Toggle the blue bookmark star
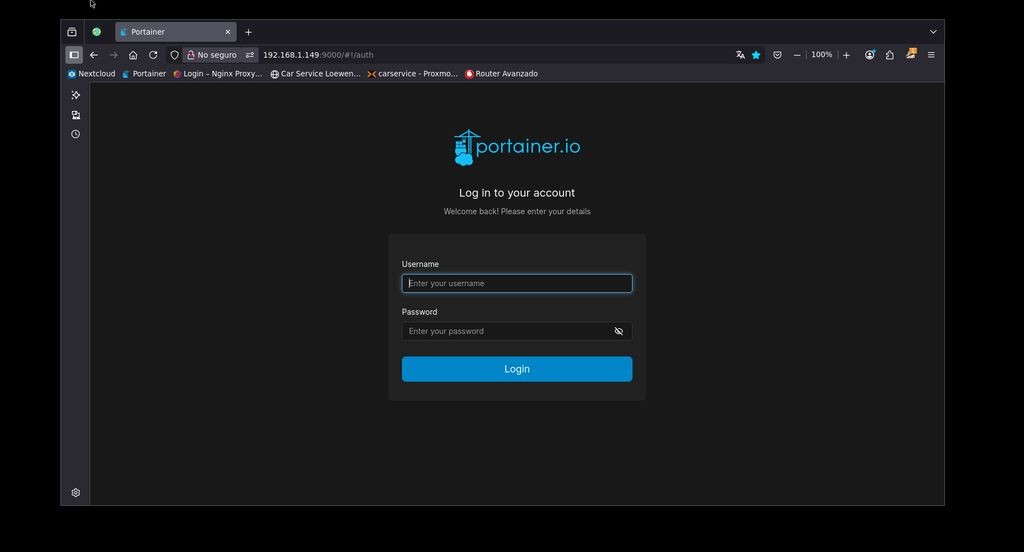1024x552 pixels. tap(756, 55)
